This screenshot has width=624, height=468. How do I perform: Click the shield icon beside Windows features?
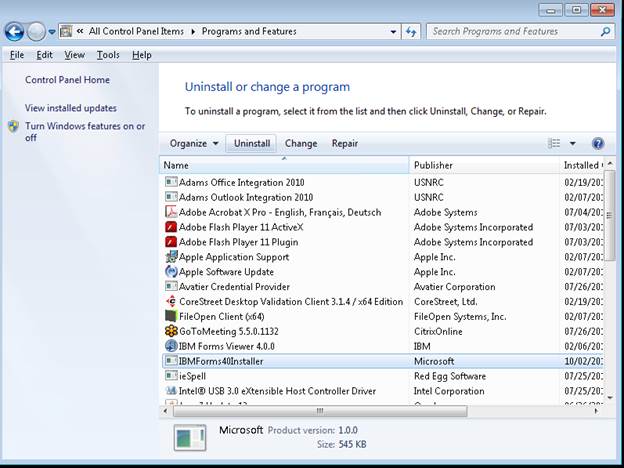pos(14,127)
